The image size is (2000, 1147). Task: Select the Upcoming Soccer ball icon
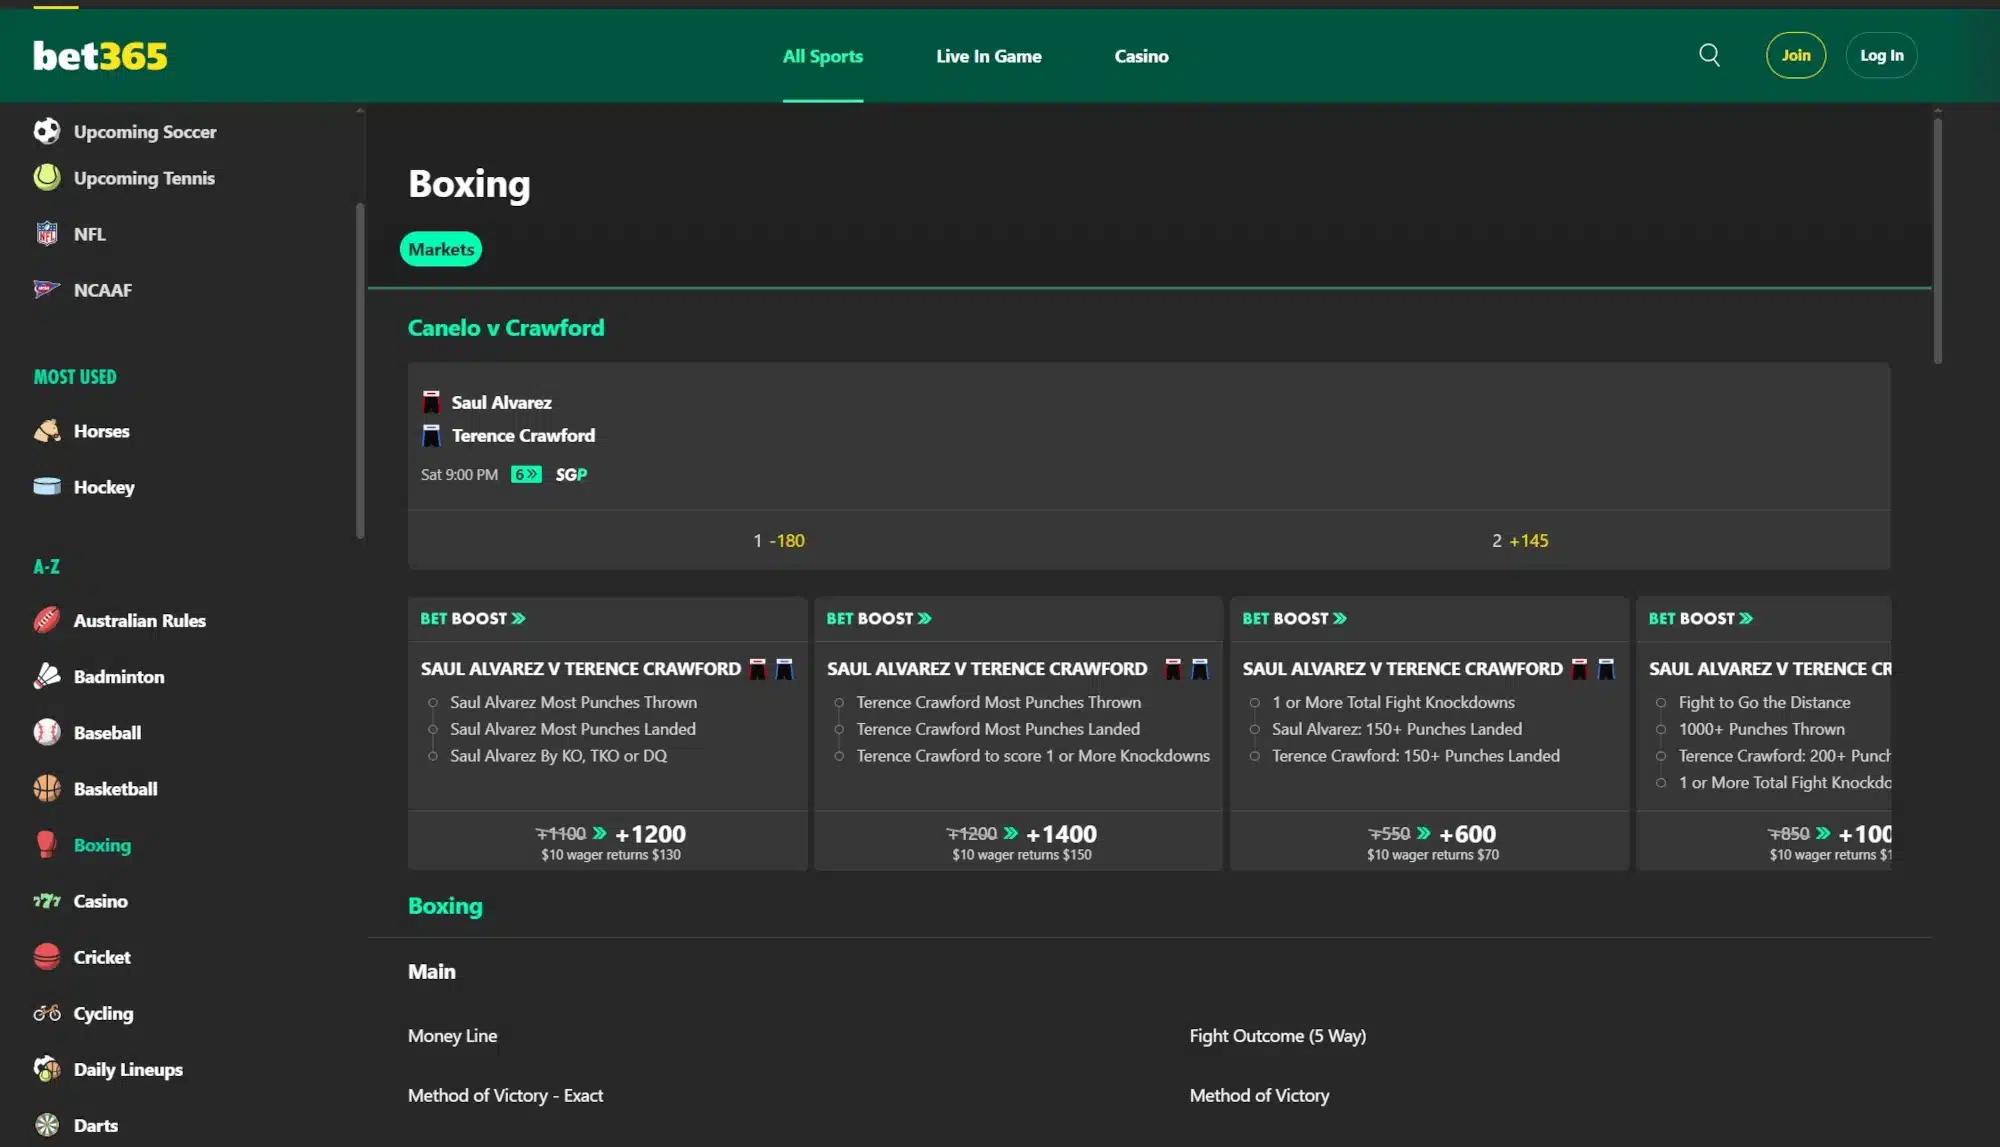tap(47, 131)
